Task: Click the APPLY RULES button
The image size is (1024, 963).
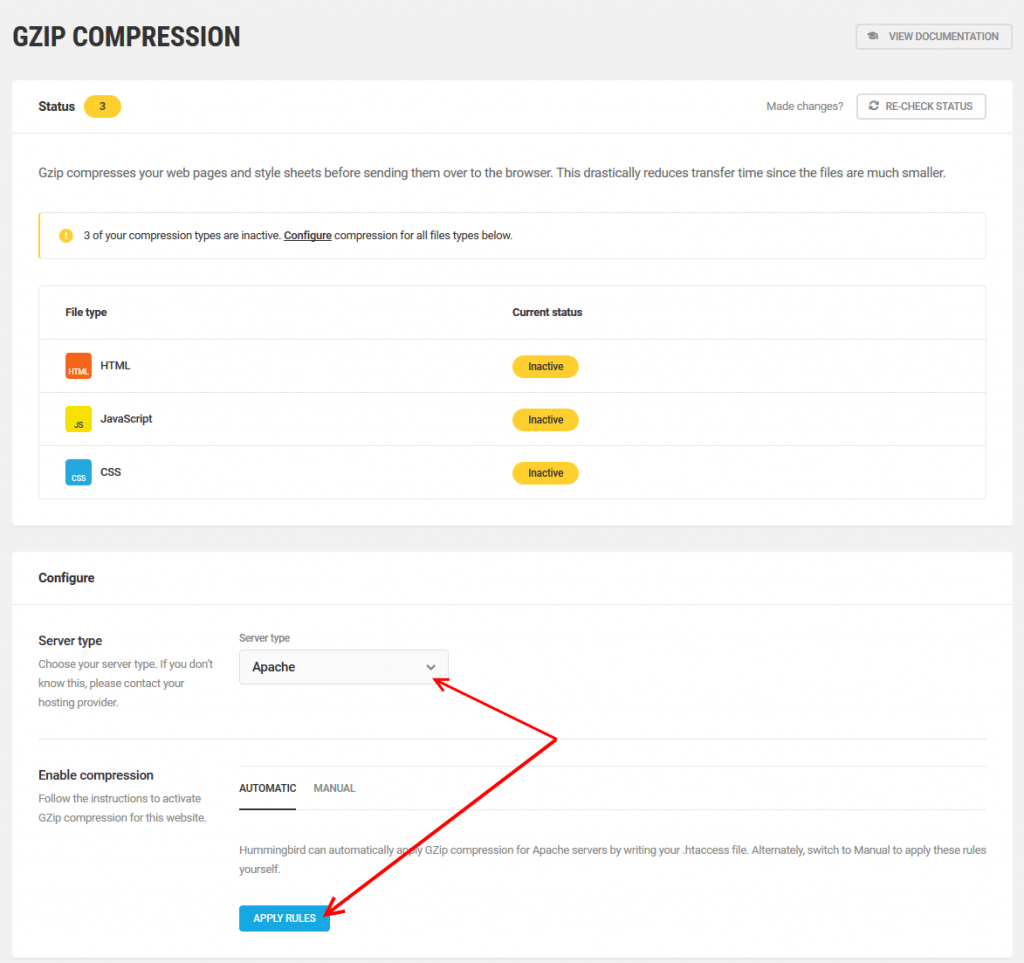Action: pos(284,918)
